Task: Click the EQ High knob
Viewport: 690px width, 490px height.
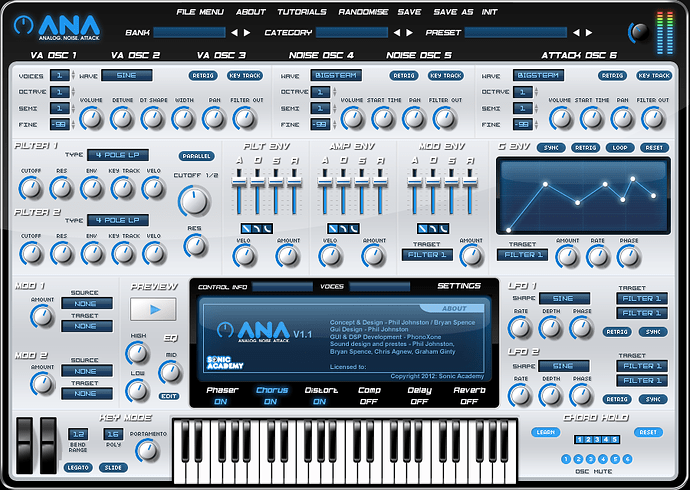Action: pyautogui.click(x=138, y=353)
